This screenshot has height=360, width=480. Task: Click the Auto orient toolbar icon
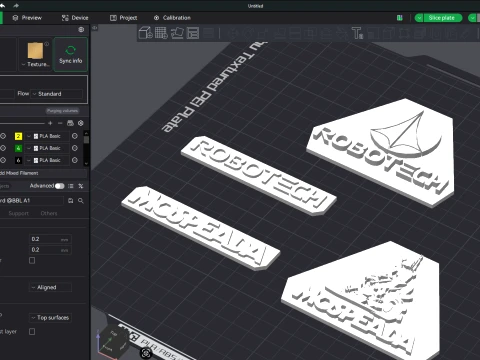(177, 33)
